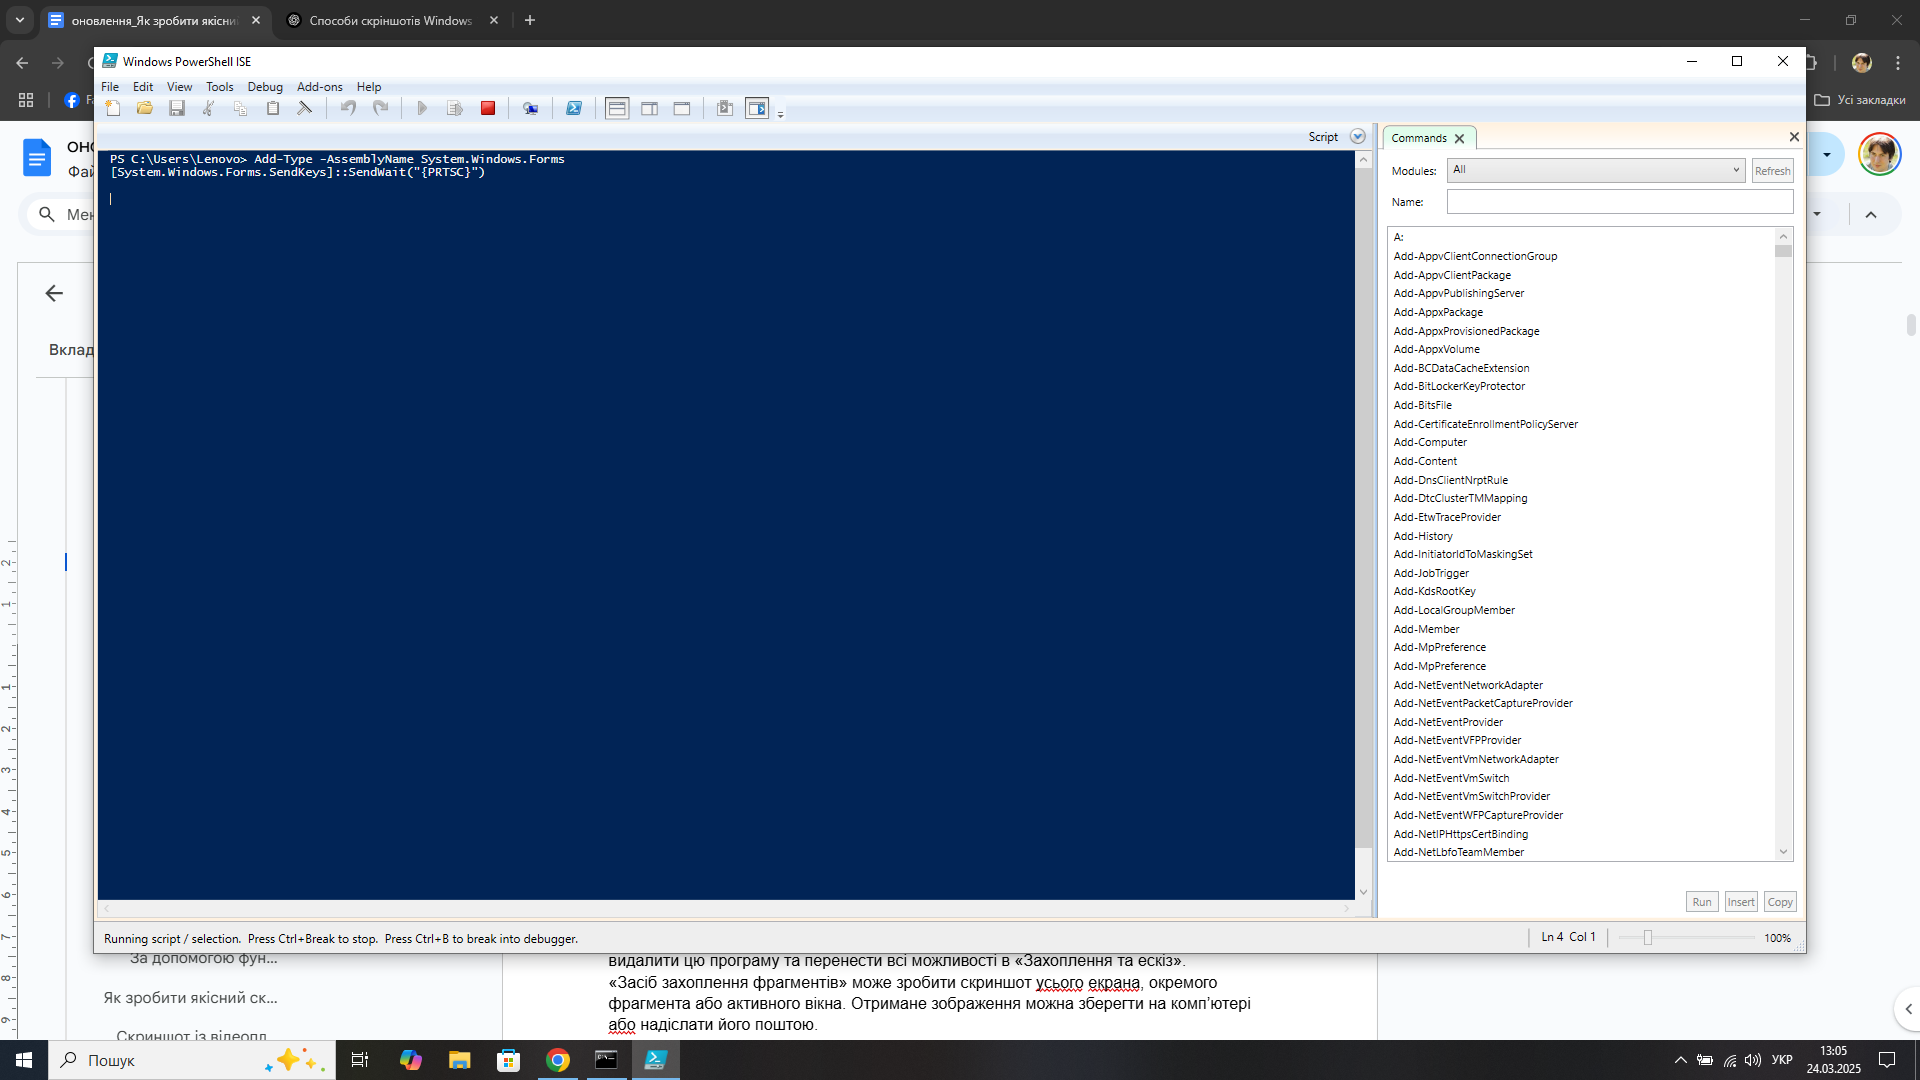The image size is (1920, 1080).
Task: Toggle the Command Add-on pane icon
Action: (757, 108)
